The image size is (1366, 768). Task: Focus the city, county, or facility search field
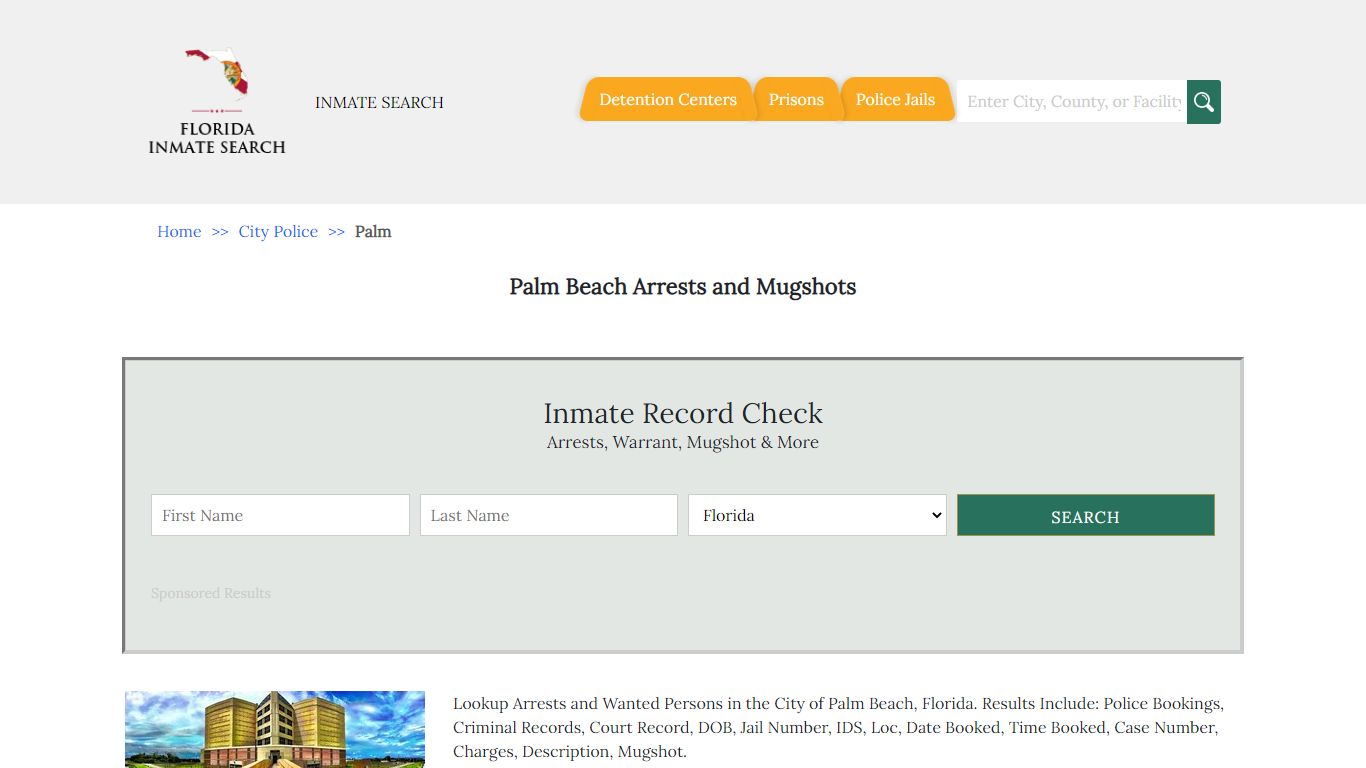point(1072,101)
